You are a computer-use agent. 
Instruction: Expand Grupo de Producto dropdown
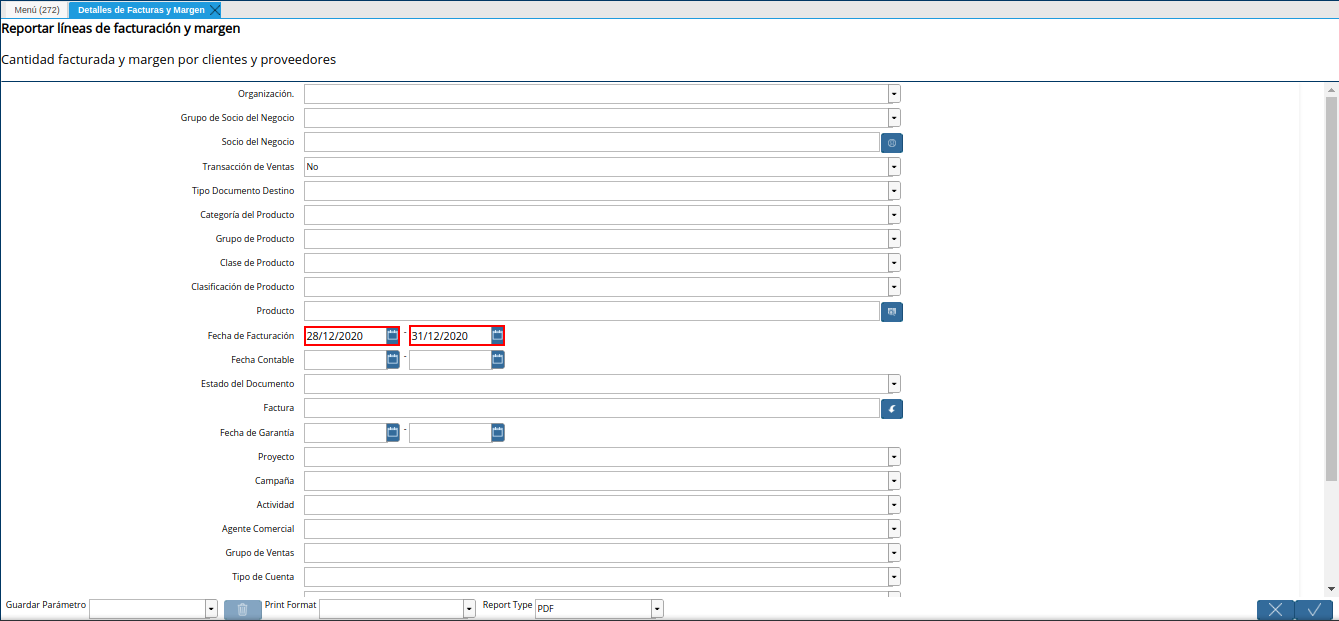pos(894,239)
